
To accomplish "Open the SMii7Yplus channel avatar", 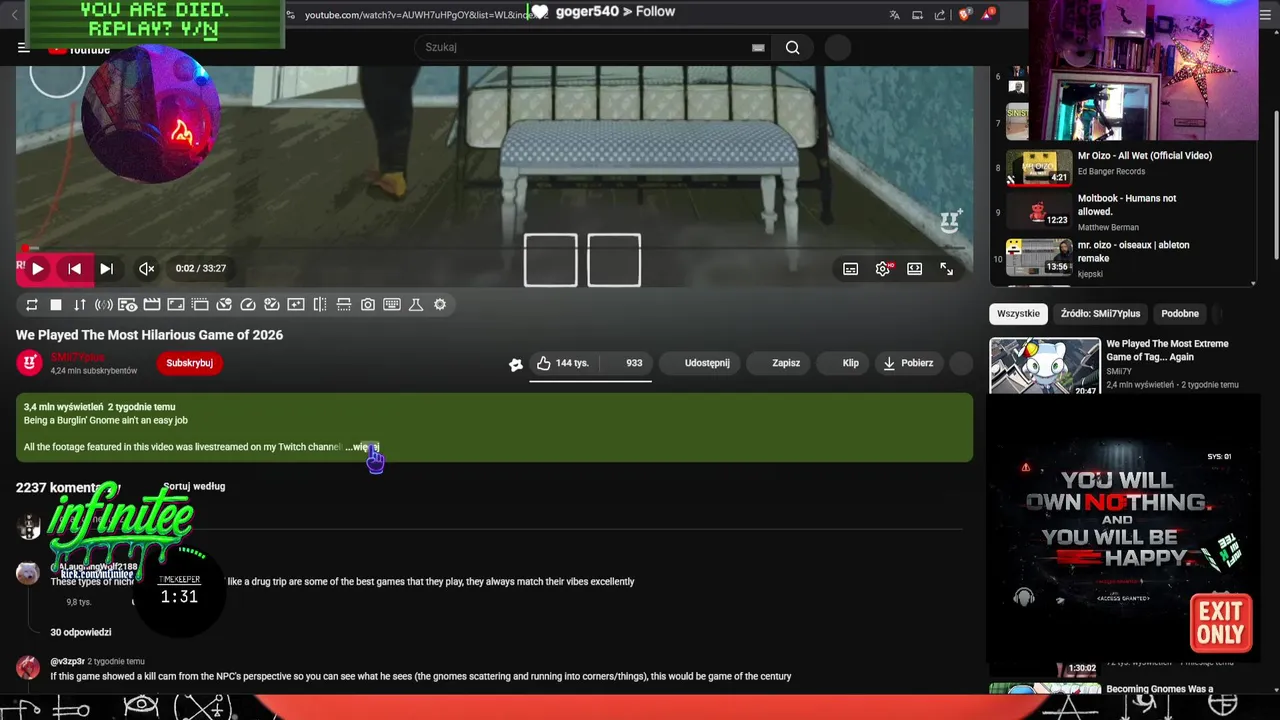I will coord(29,363).
